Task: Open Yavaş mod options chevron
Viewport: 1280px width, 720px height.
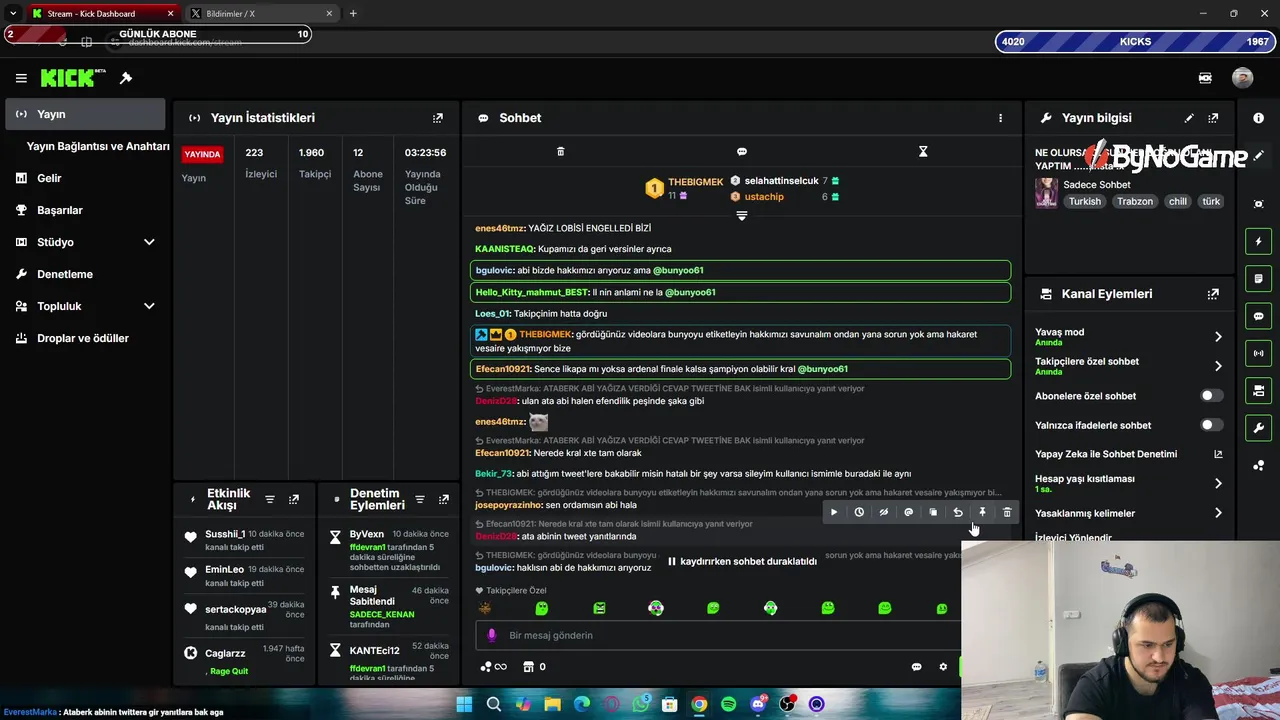Action: pos(1218,337)
